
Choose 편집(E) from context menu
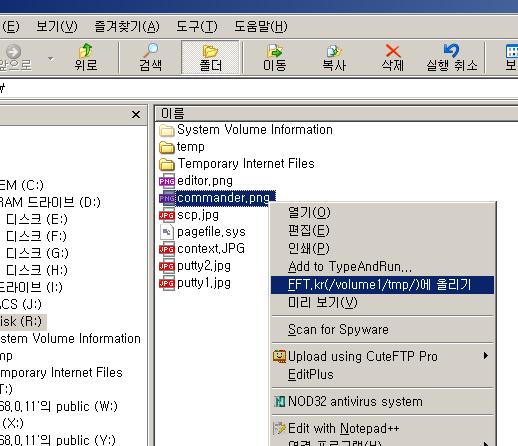[x=382, y=230]
